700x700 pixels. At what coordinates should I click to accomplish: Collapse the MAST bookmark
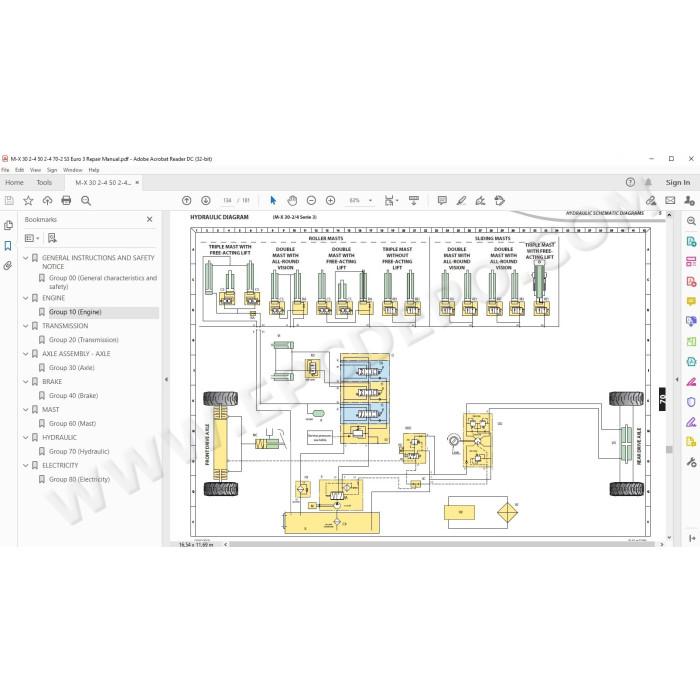click(26, 409)
